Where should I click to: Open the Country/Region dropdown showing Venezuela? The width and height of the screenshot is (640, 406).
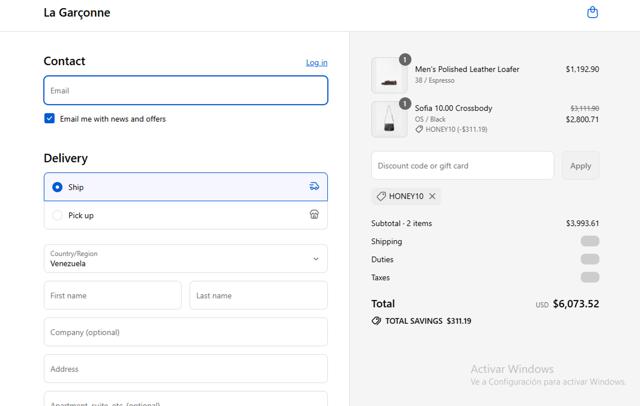click(x=186, y=259)
